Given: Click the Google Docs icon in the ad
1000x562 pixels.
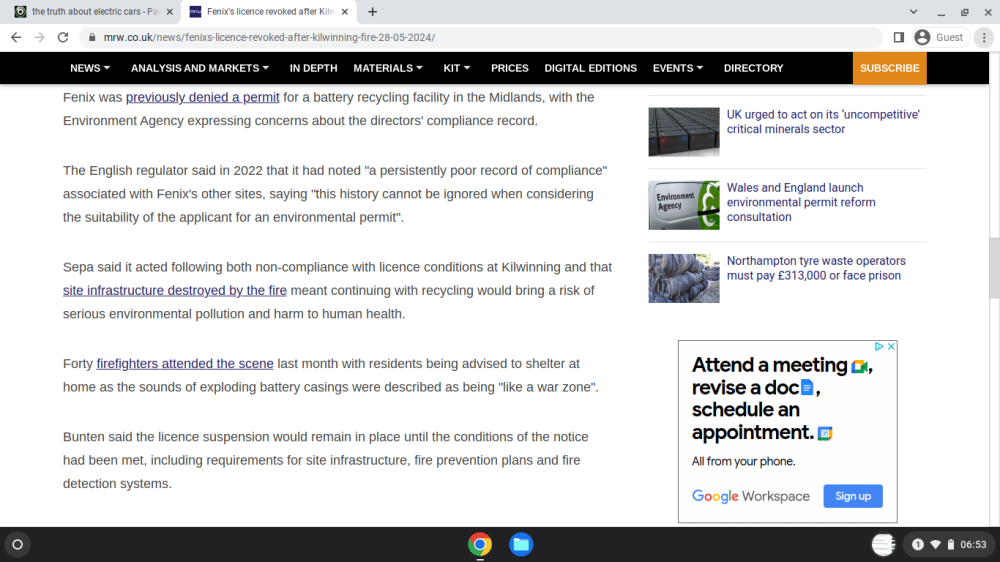Looking at the screenshot, I should 807,387.
